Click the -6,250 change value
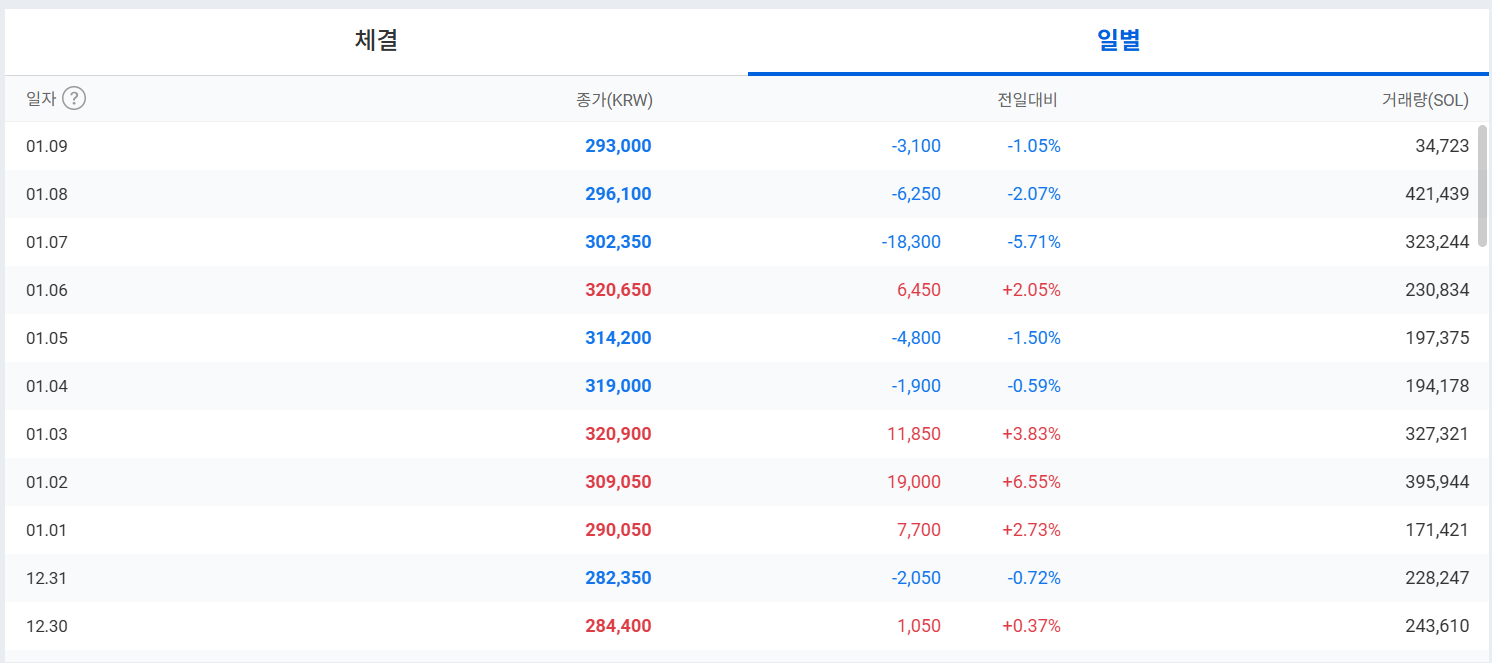Screen dimensions: 1492x663 (x=916, y=194)
